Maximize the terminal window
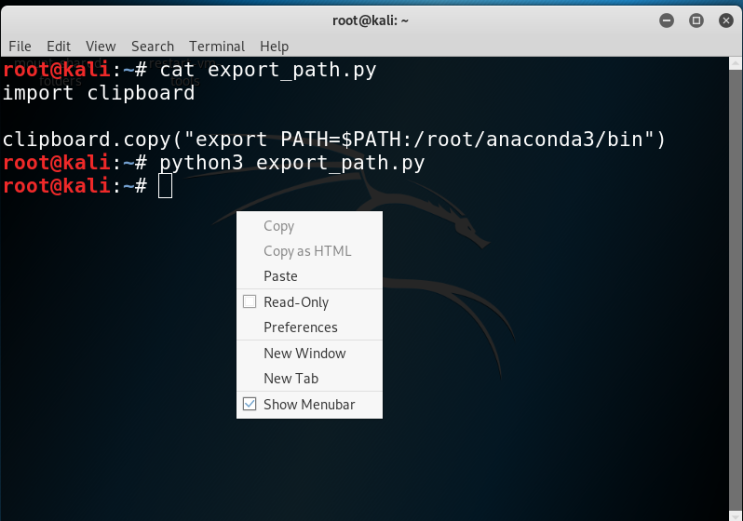Screen dimensions: 743x521 click(x=696, y=20)
